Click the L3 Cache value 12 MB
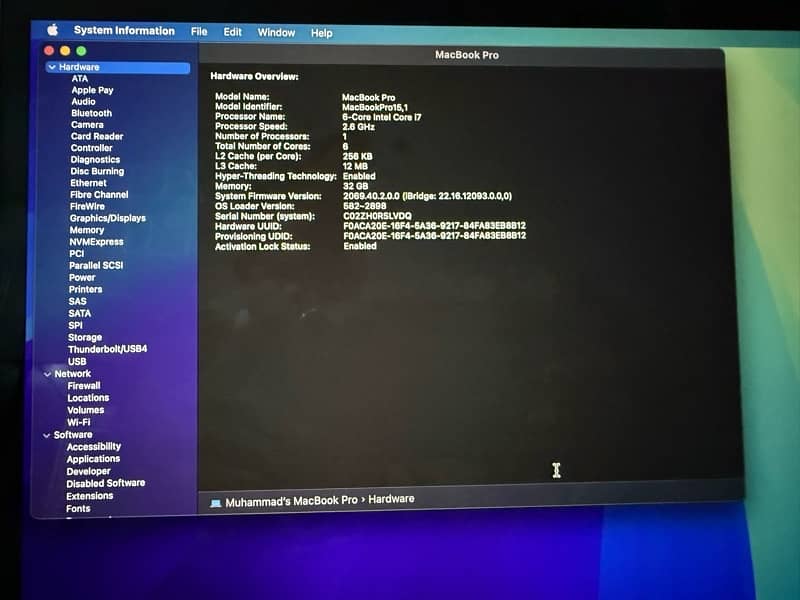Image resolution: width=800 pixels, height=600 pixels. click(x=355, y=166)
